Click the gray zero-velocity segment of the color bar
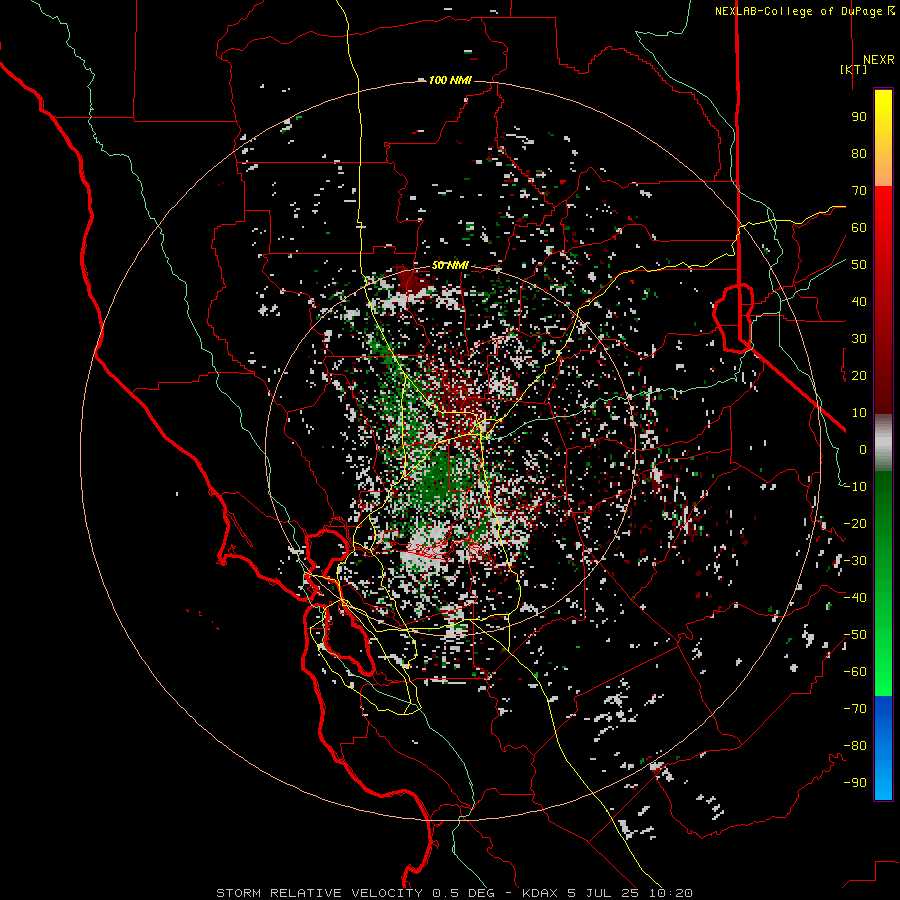This screenshot has height=900, width=900. point(883,442)
